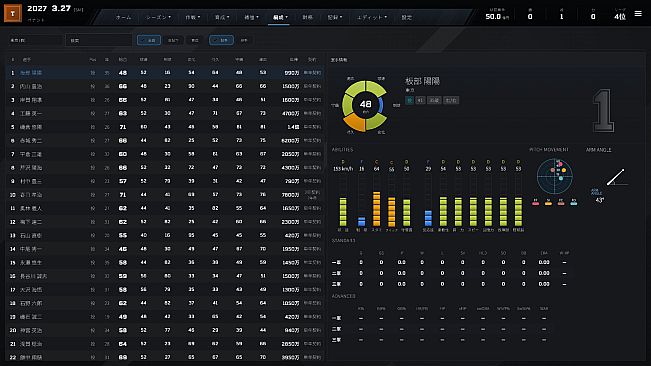651x366 pixels.
Task: Open the 記録 dropdown menu
Action: pos(335,17)
